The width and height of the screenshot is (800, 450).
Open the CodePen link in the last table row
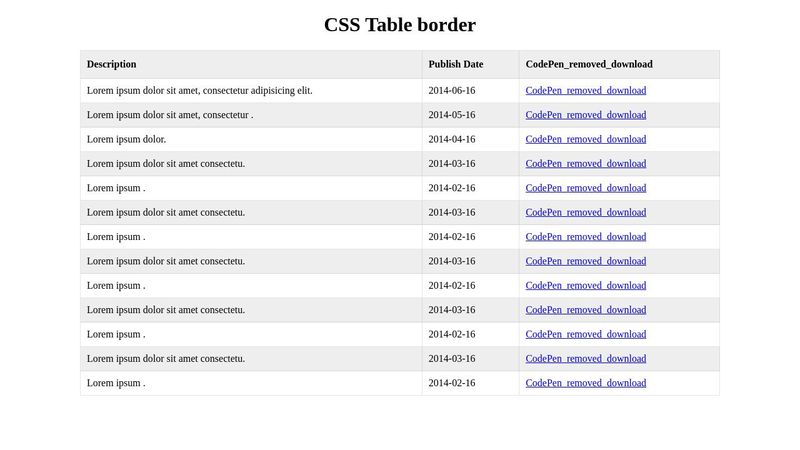click(585, 383)
